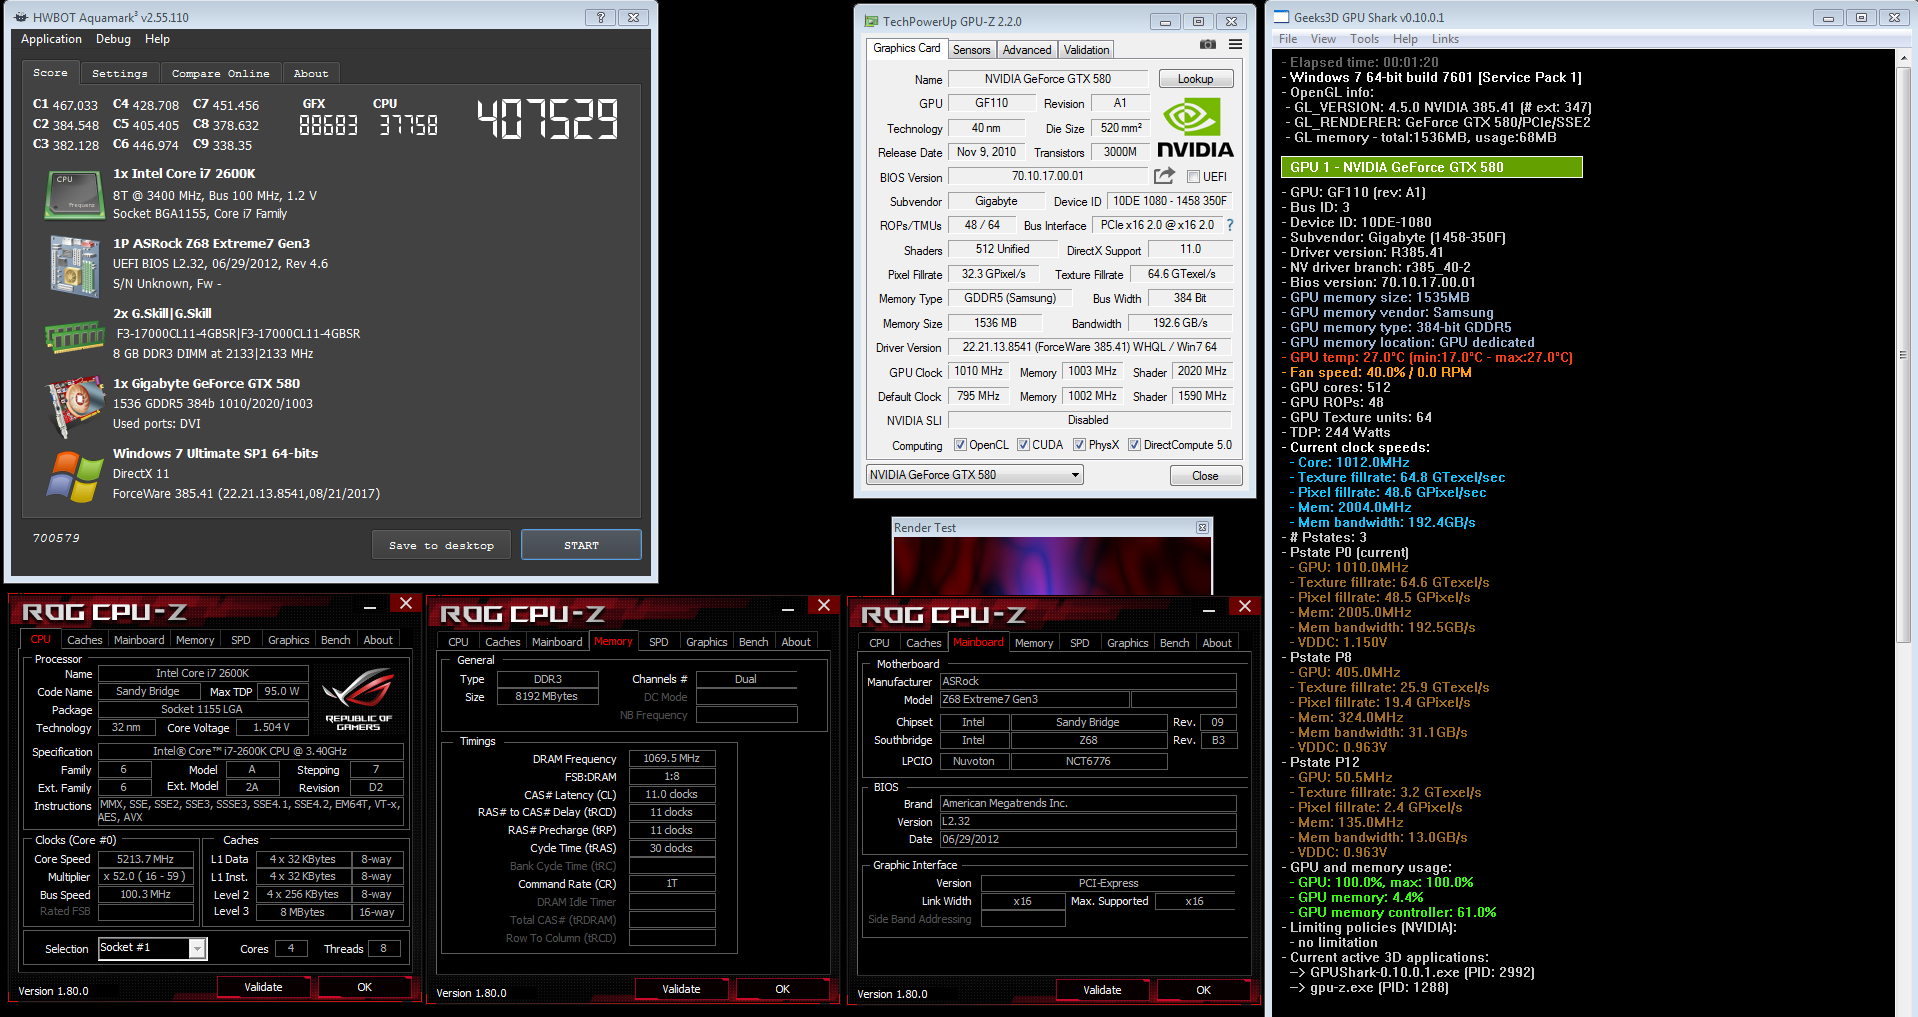Click the help question button in Aquamark title bar

600,17
